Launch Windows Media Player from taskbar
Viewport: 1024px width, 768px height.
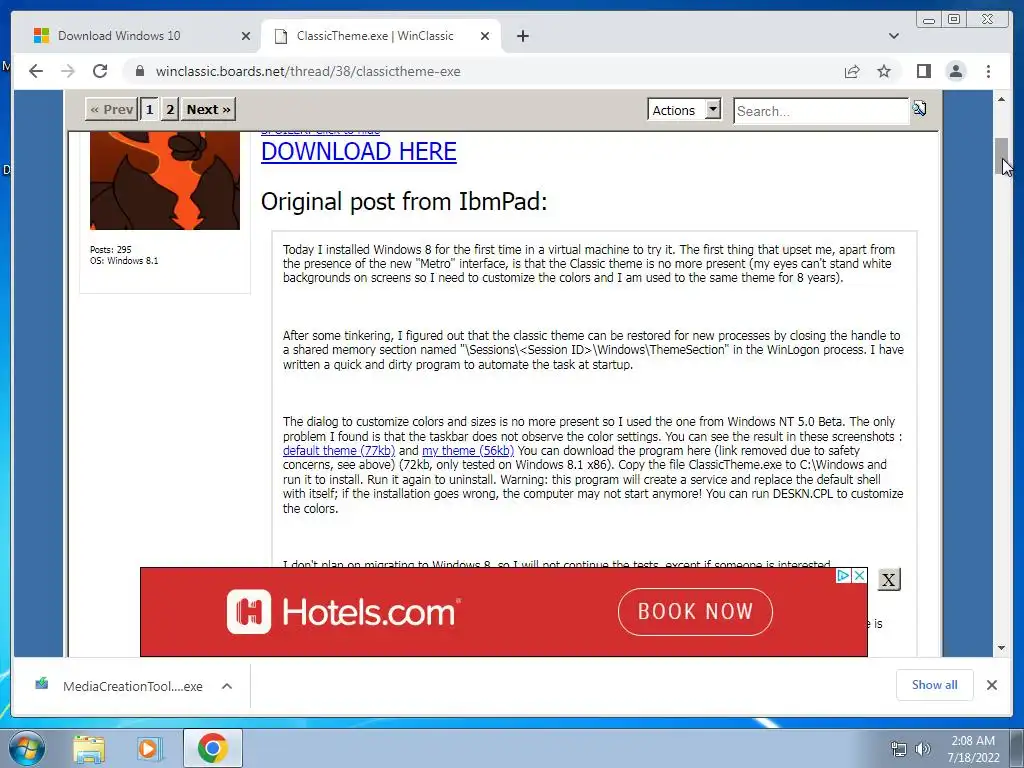coord(148,748)
